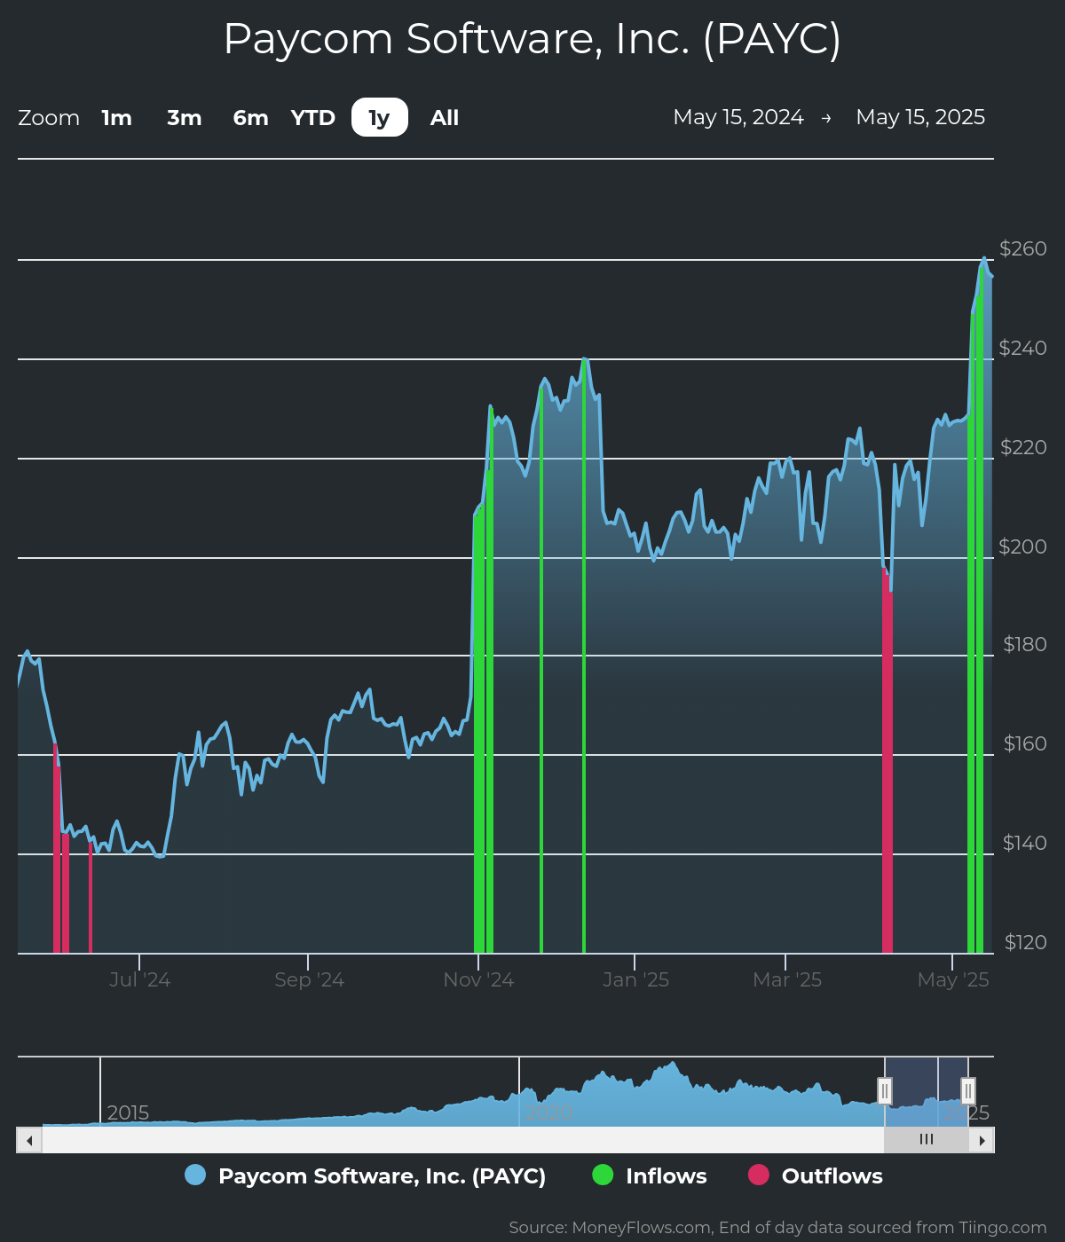Click the scrollbar left arrow

coord(29,1140)
